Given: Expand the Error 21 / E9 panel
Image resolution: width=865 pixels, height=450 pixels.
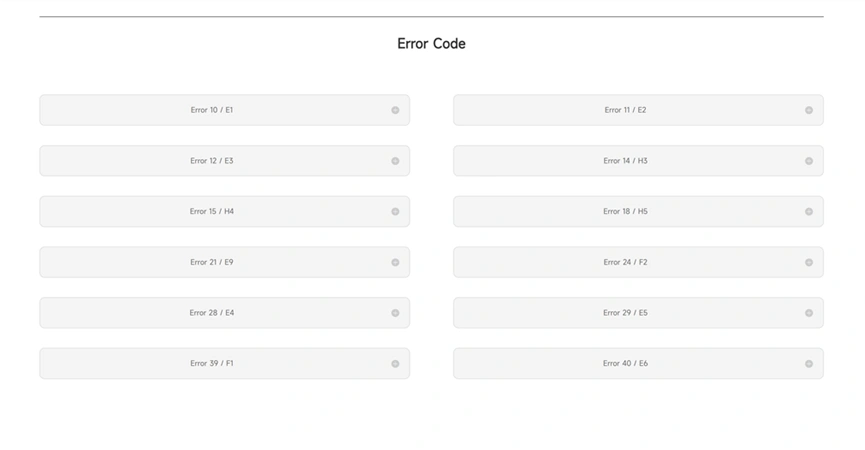Looking at the screenshot, I should pos(225,262).
